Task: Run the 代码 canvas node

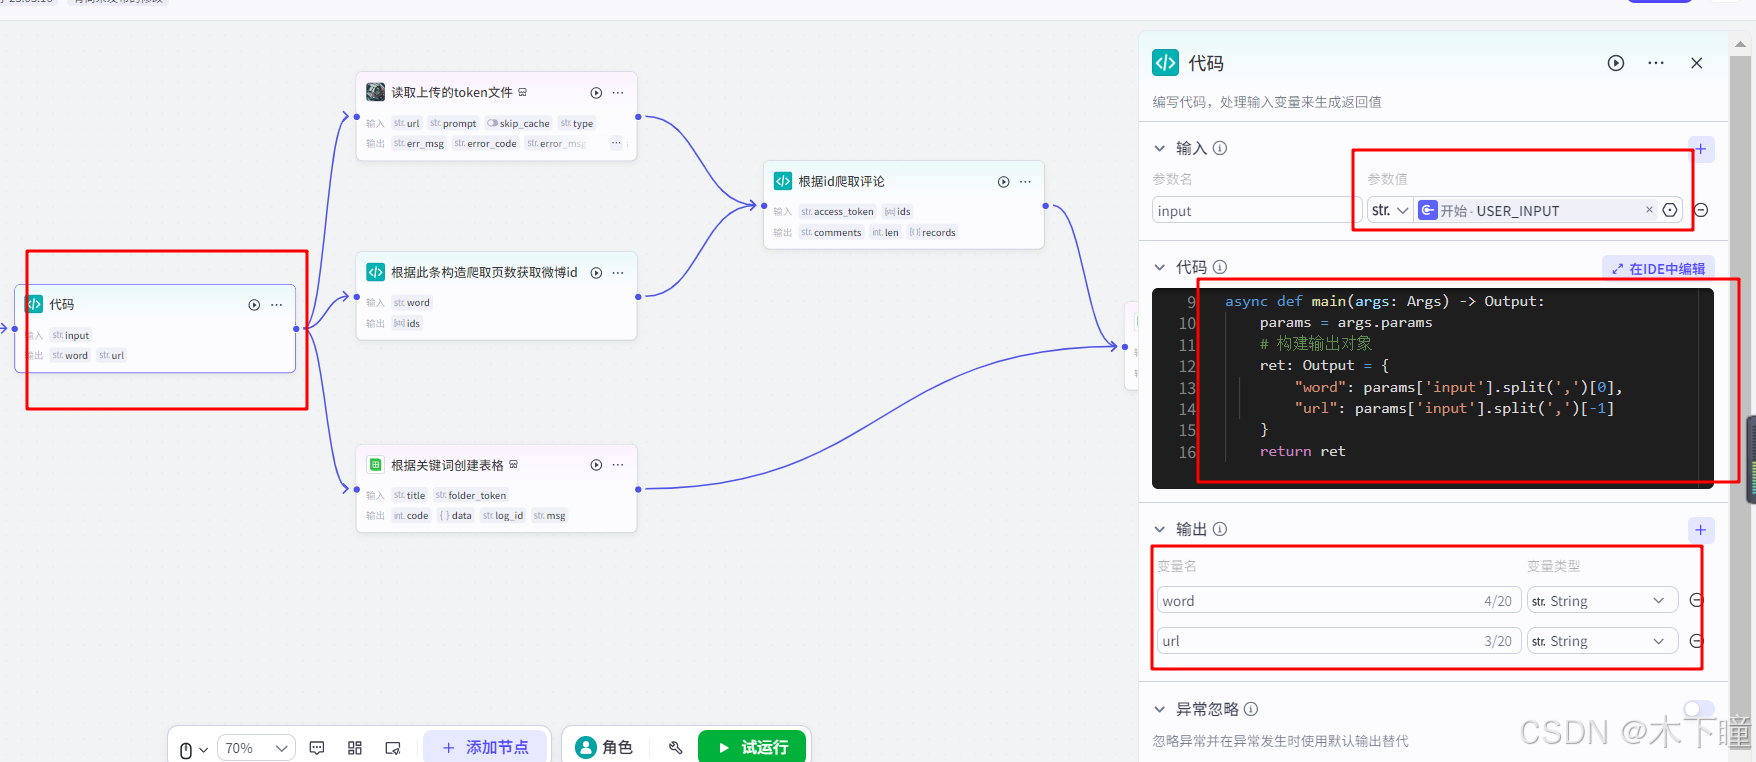Action: [254, 305]
